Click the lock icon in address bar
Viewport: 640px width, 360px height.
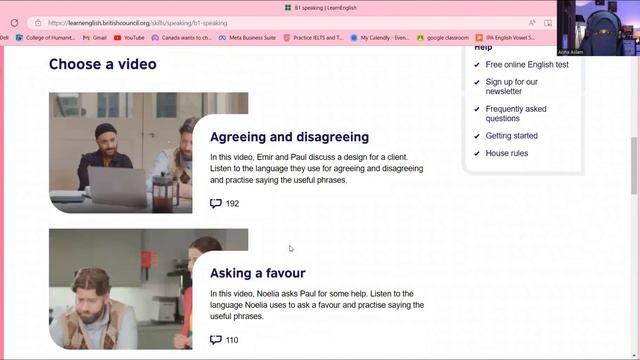[38, 23]
